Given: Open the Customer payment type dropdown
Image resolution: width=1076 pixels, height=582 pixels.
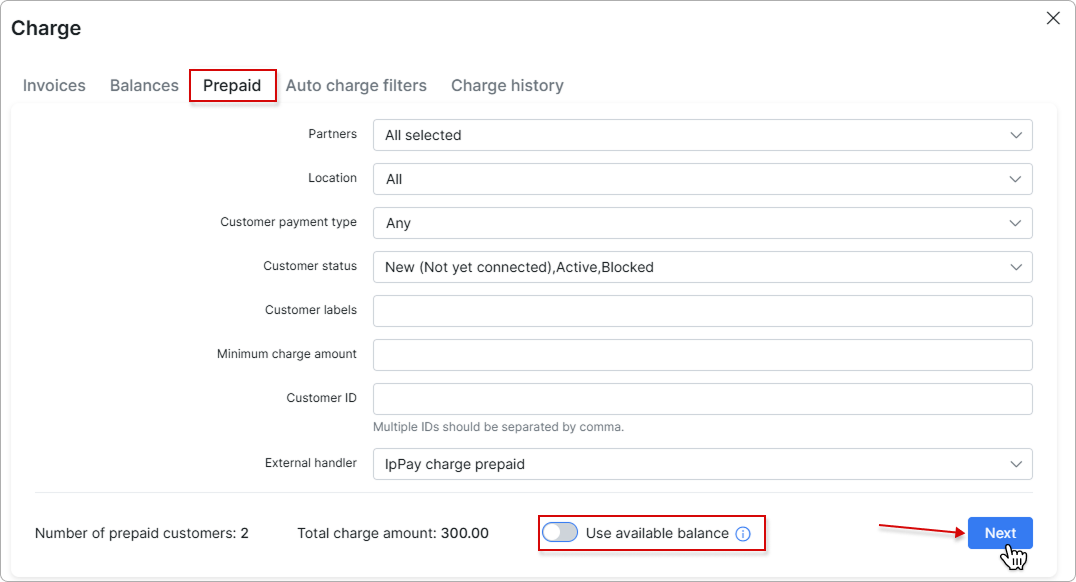Looking at the screenshot, I should pos(702,223).
